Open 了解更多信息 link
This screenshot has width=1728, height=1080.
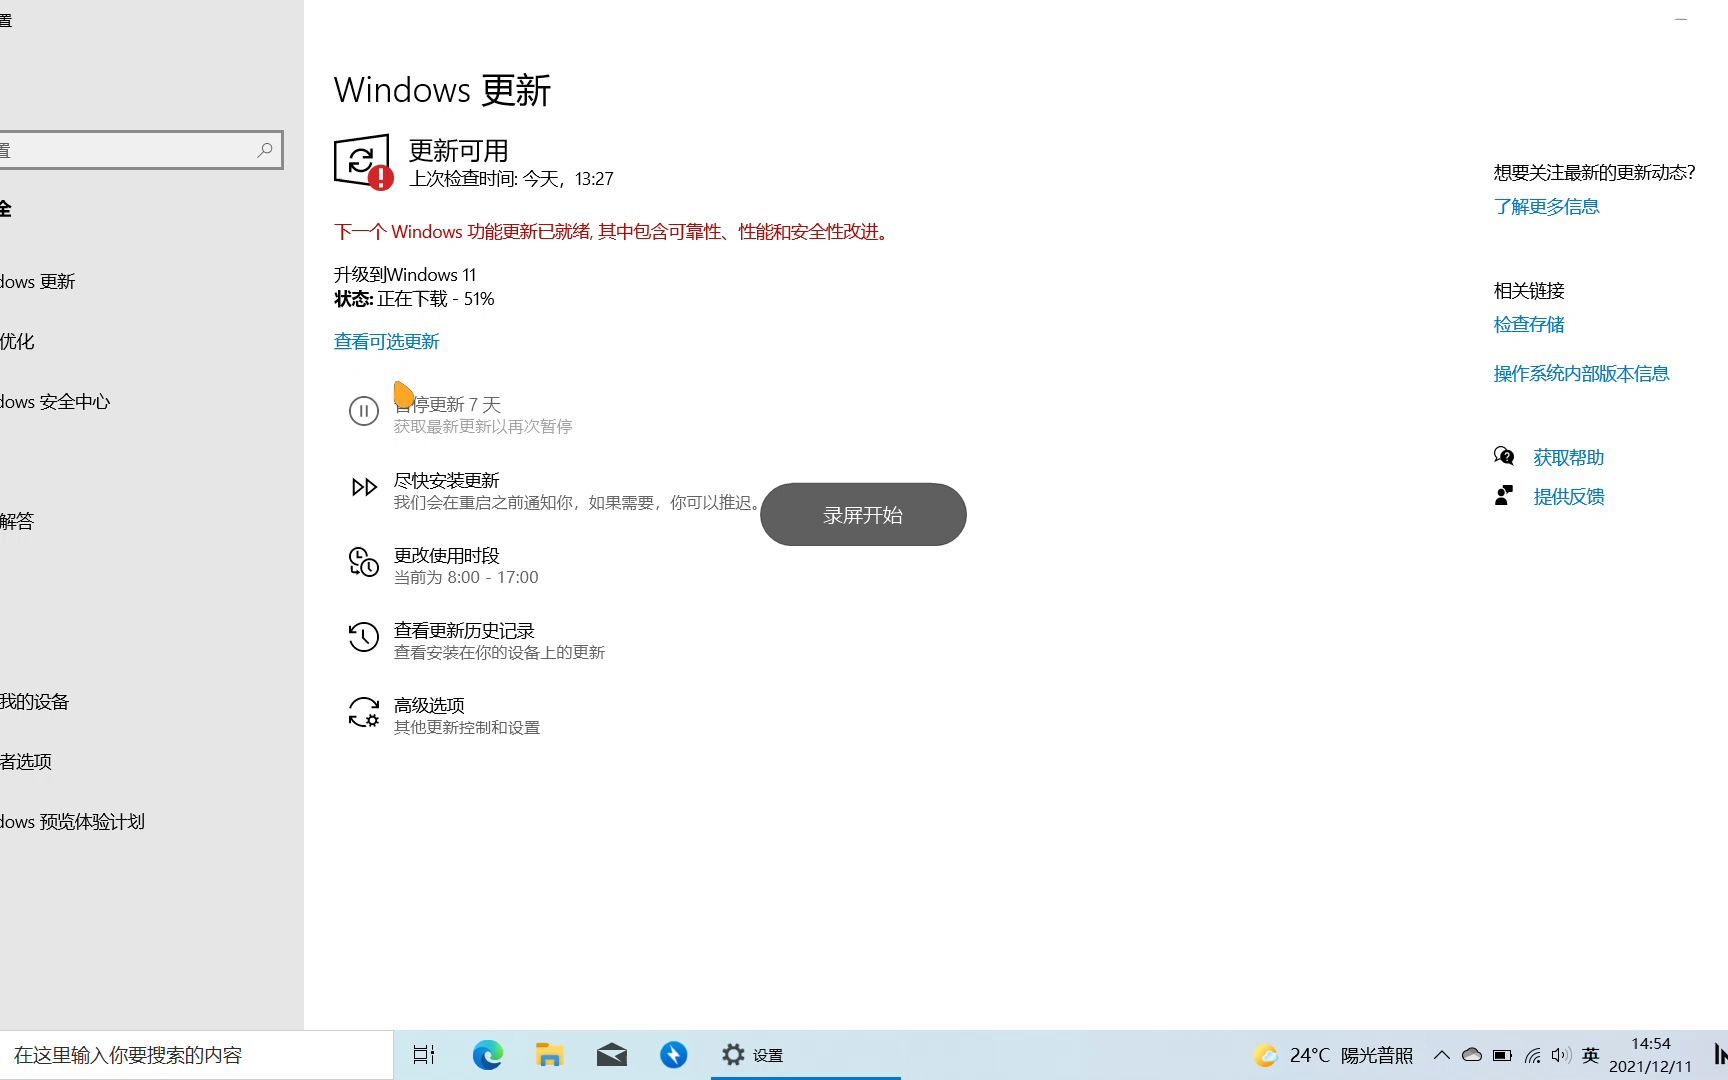(x=1546, y=207)
